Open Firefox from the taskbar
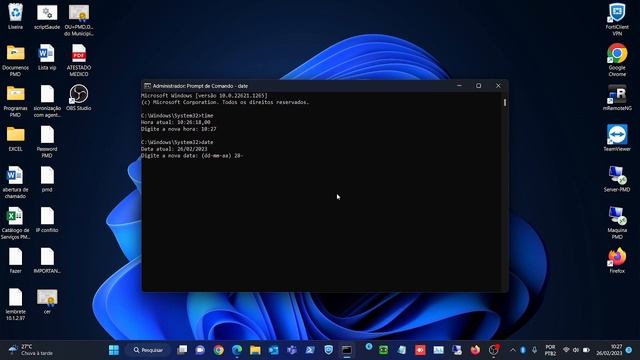Image resolution: width=640 pixels, height=360 pixels. coord(475,350)
